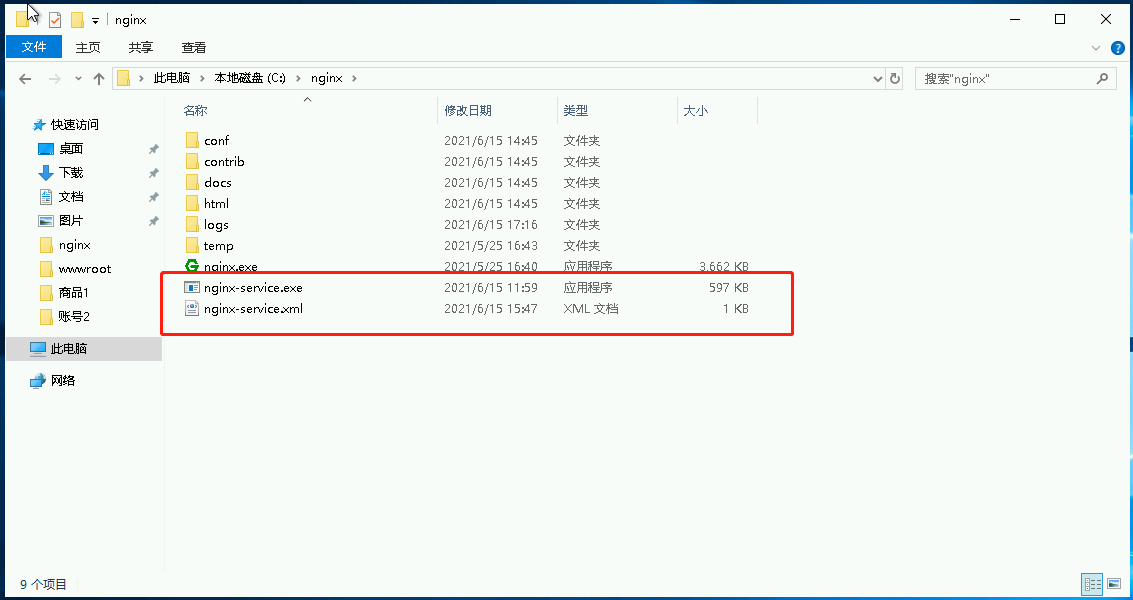Select 桌面 in quick access
Viewport: 1133px width, 600px height.
coord(71,148)
